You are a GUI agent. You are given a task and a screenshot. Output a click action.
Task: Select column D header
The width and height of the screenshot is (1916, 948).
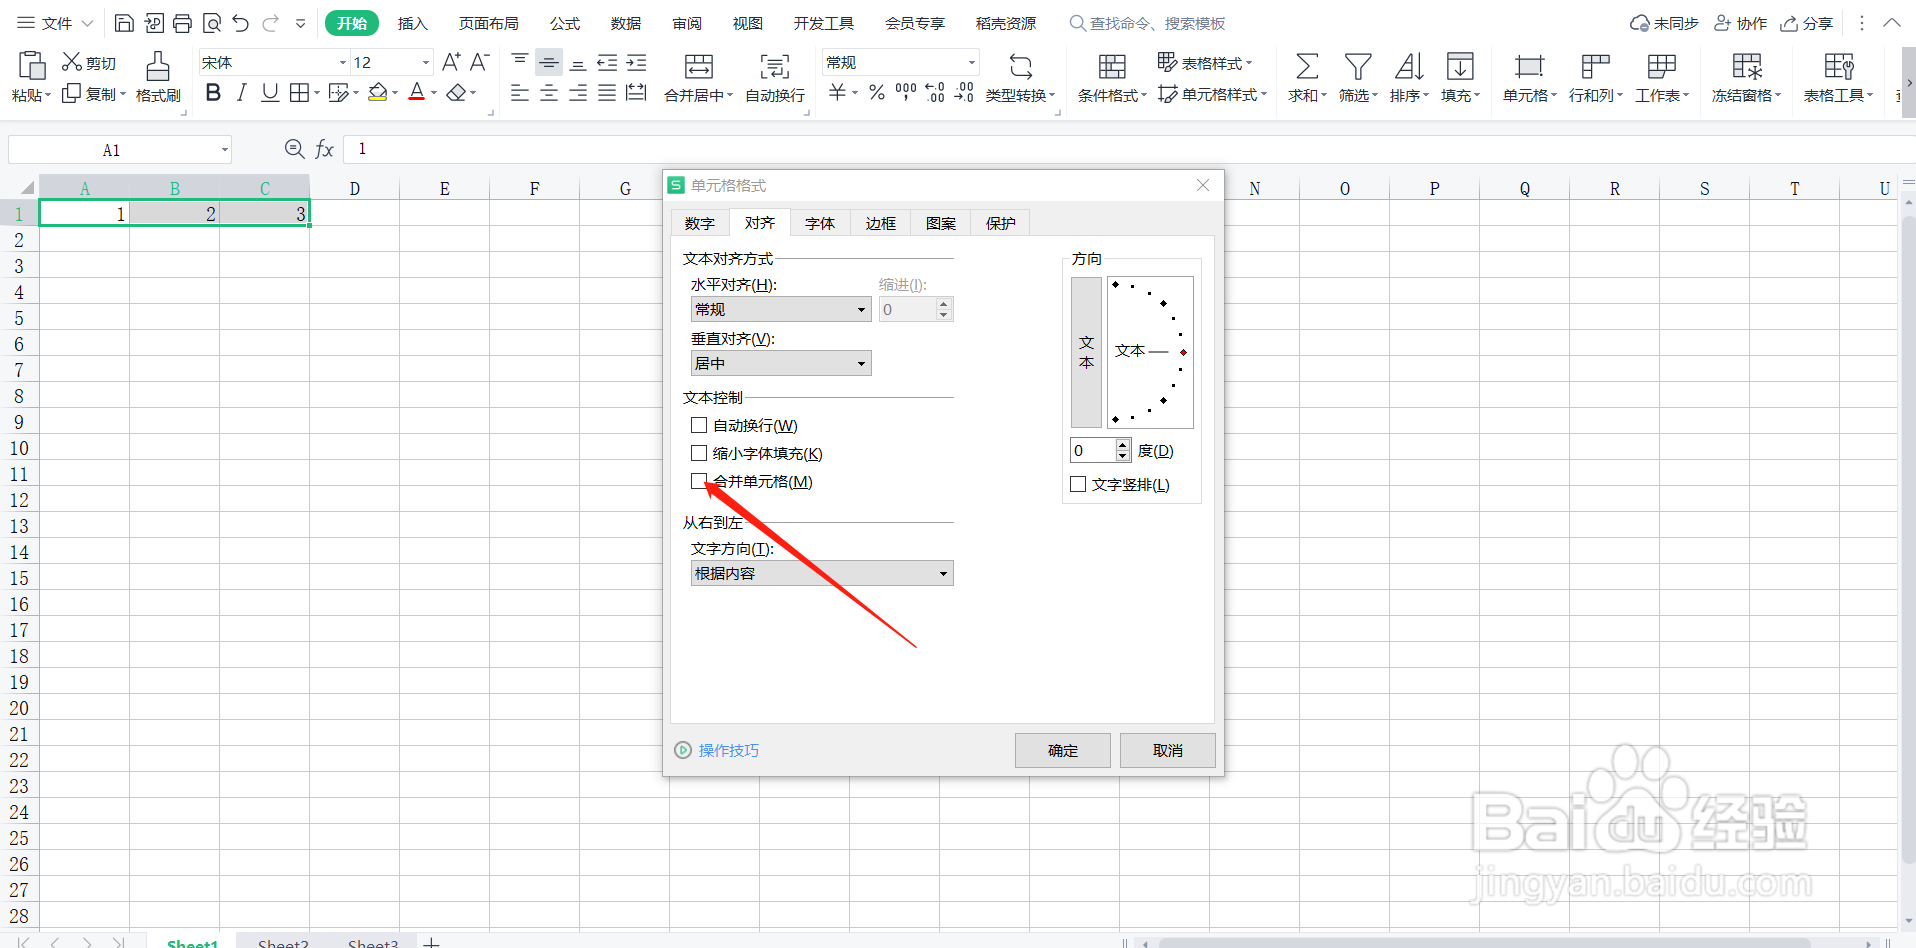[x=354, y=188]
